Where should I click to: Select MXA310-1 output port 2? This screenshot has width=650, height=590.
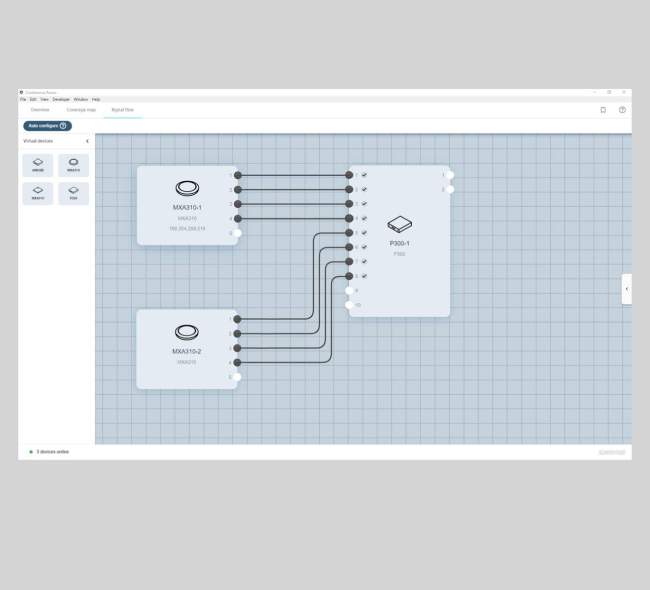(238, 189)
